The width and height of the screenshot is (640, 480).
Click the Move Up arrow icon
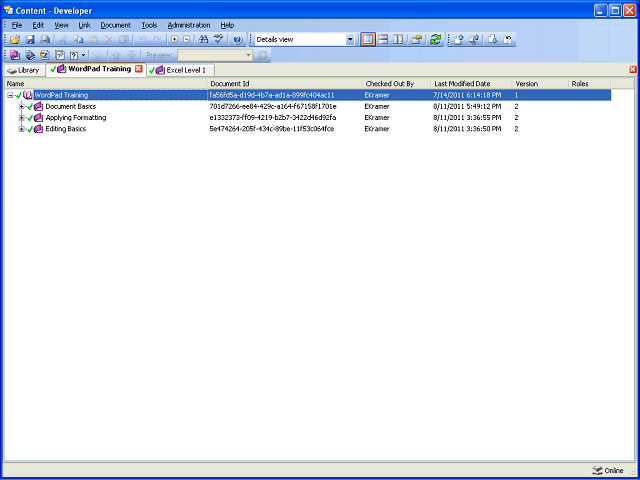click(x=116, y=55)
